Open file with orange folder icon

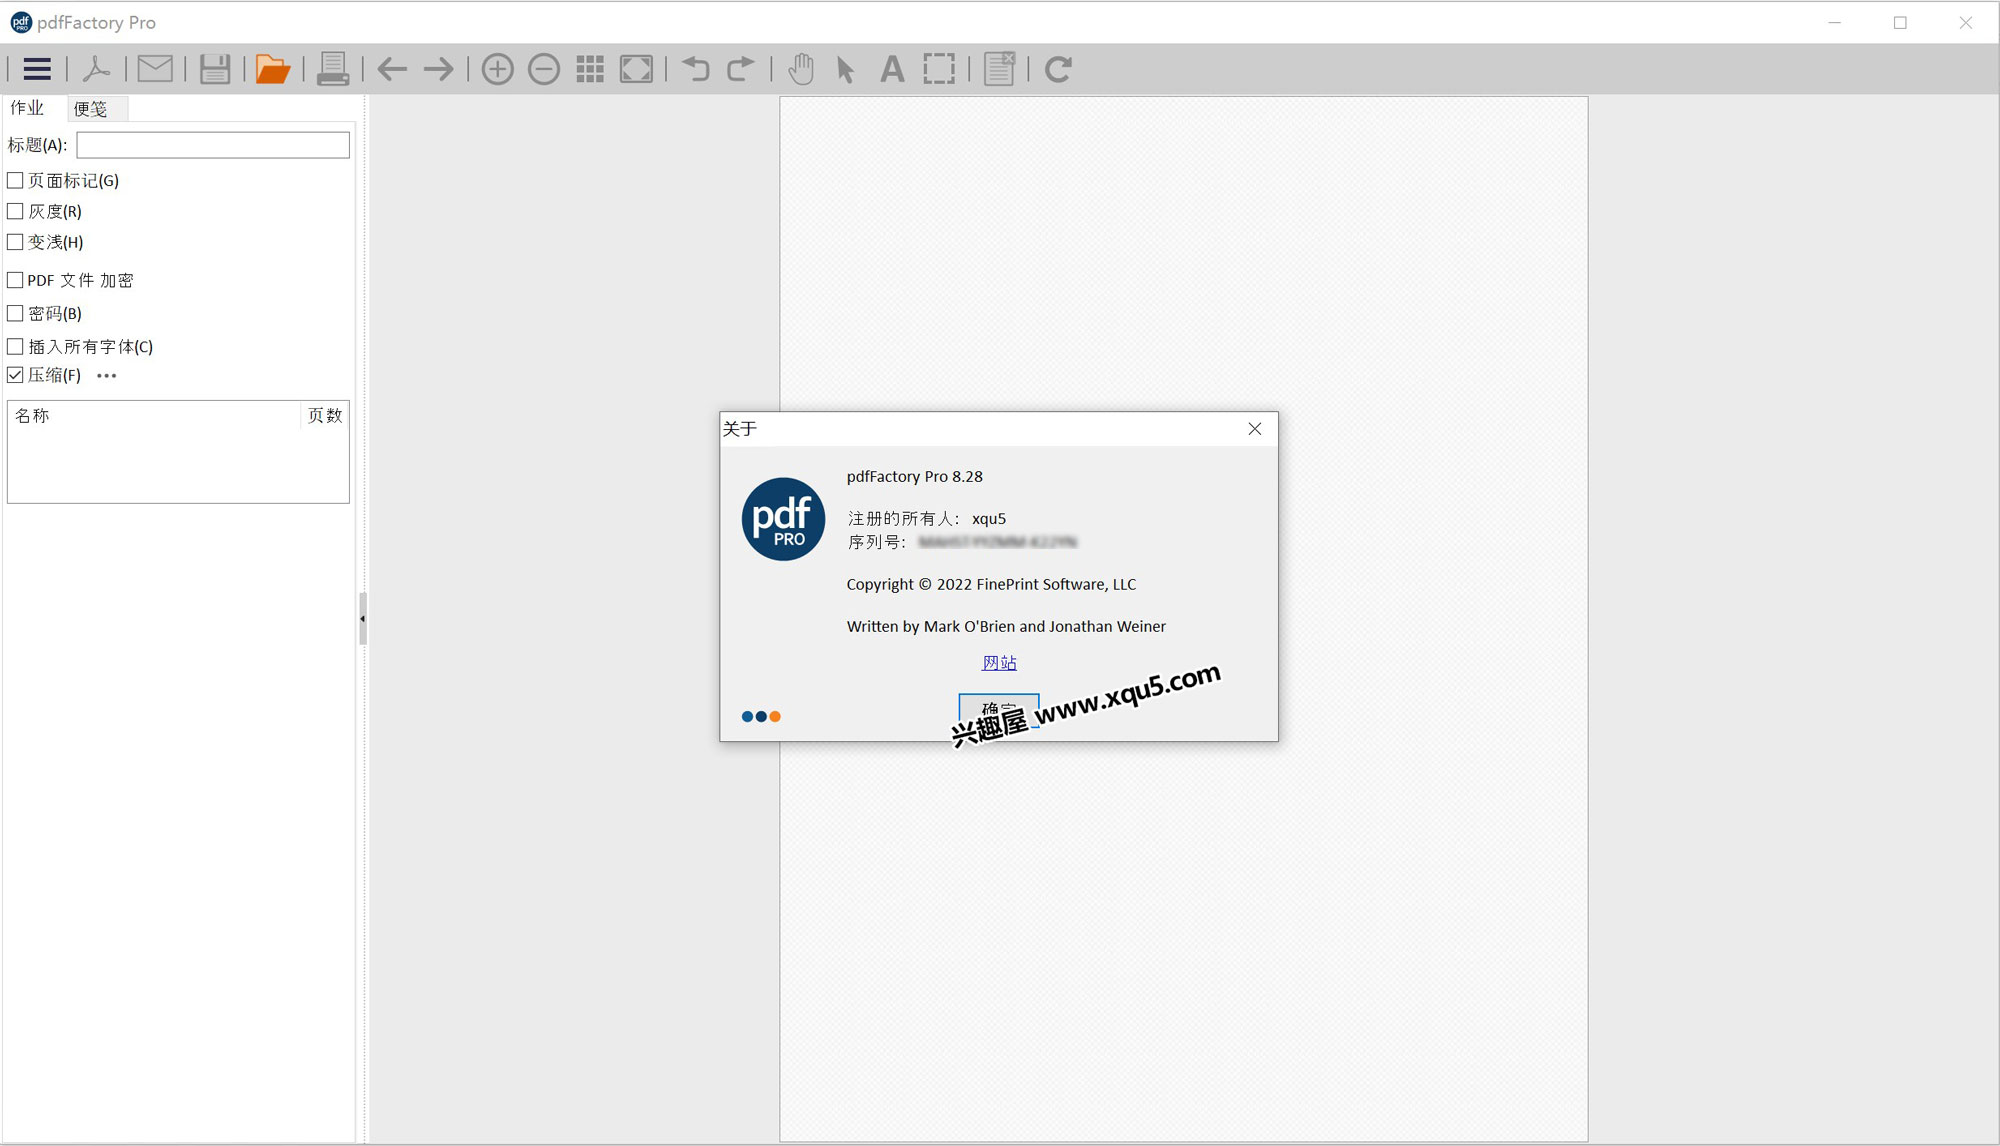[272, 69]
